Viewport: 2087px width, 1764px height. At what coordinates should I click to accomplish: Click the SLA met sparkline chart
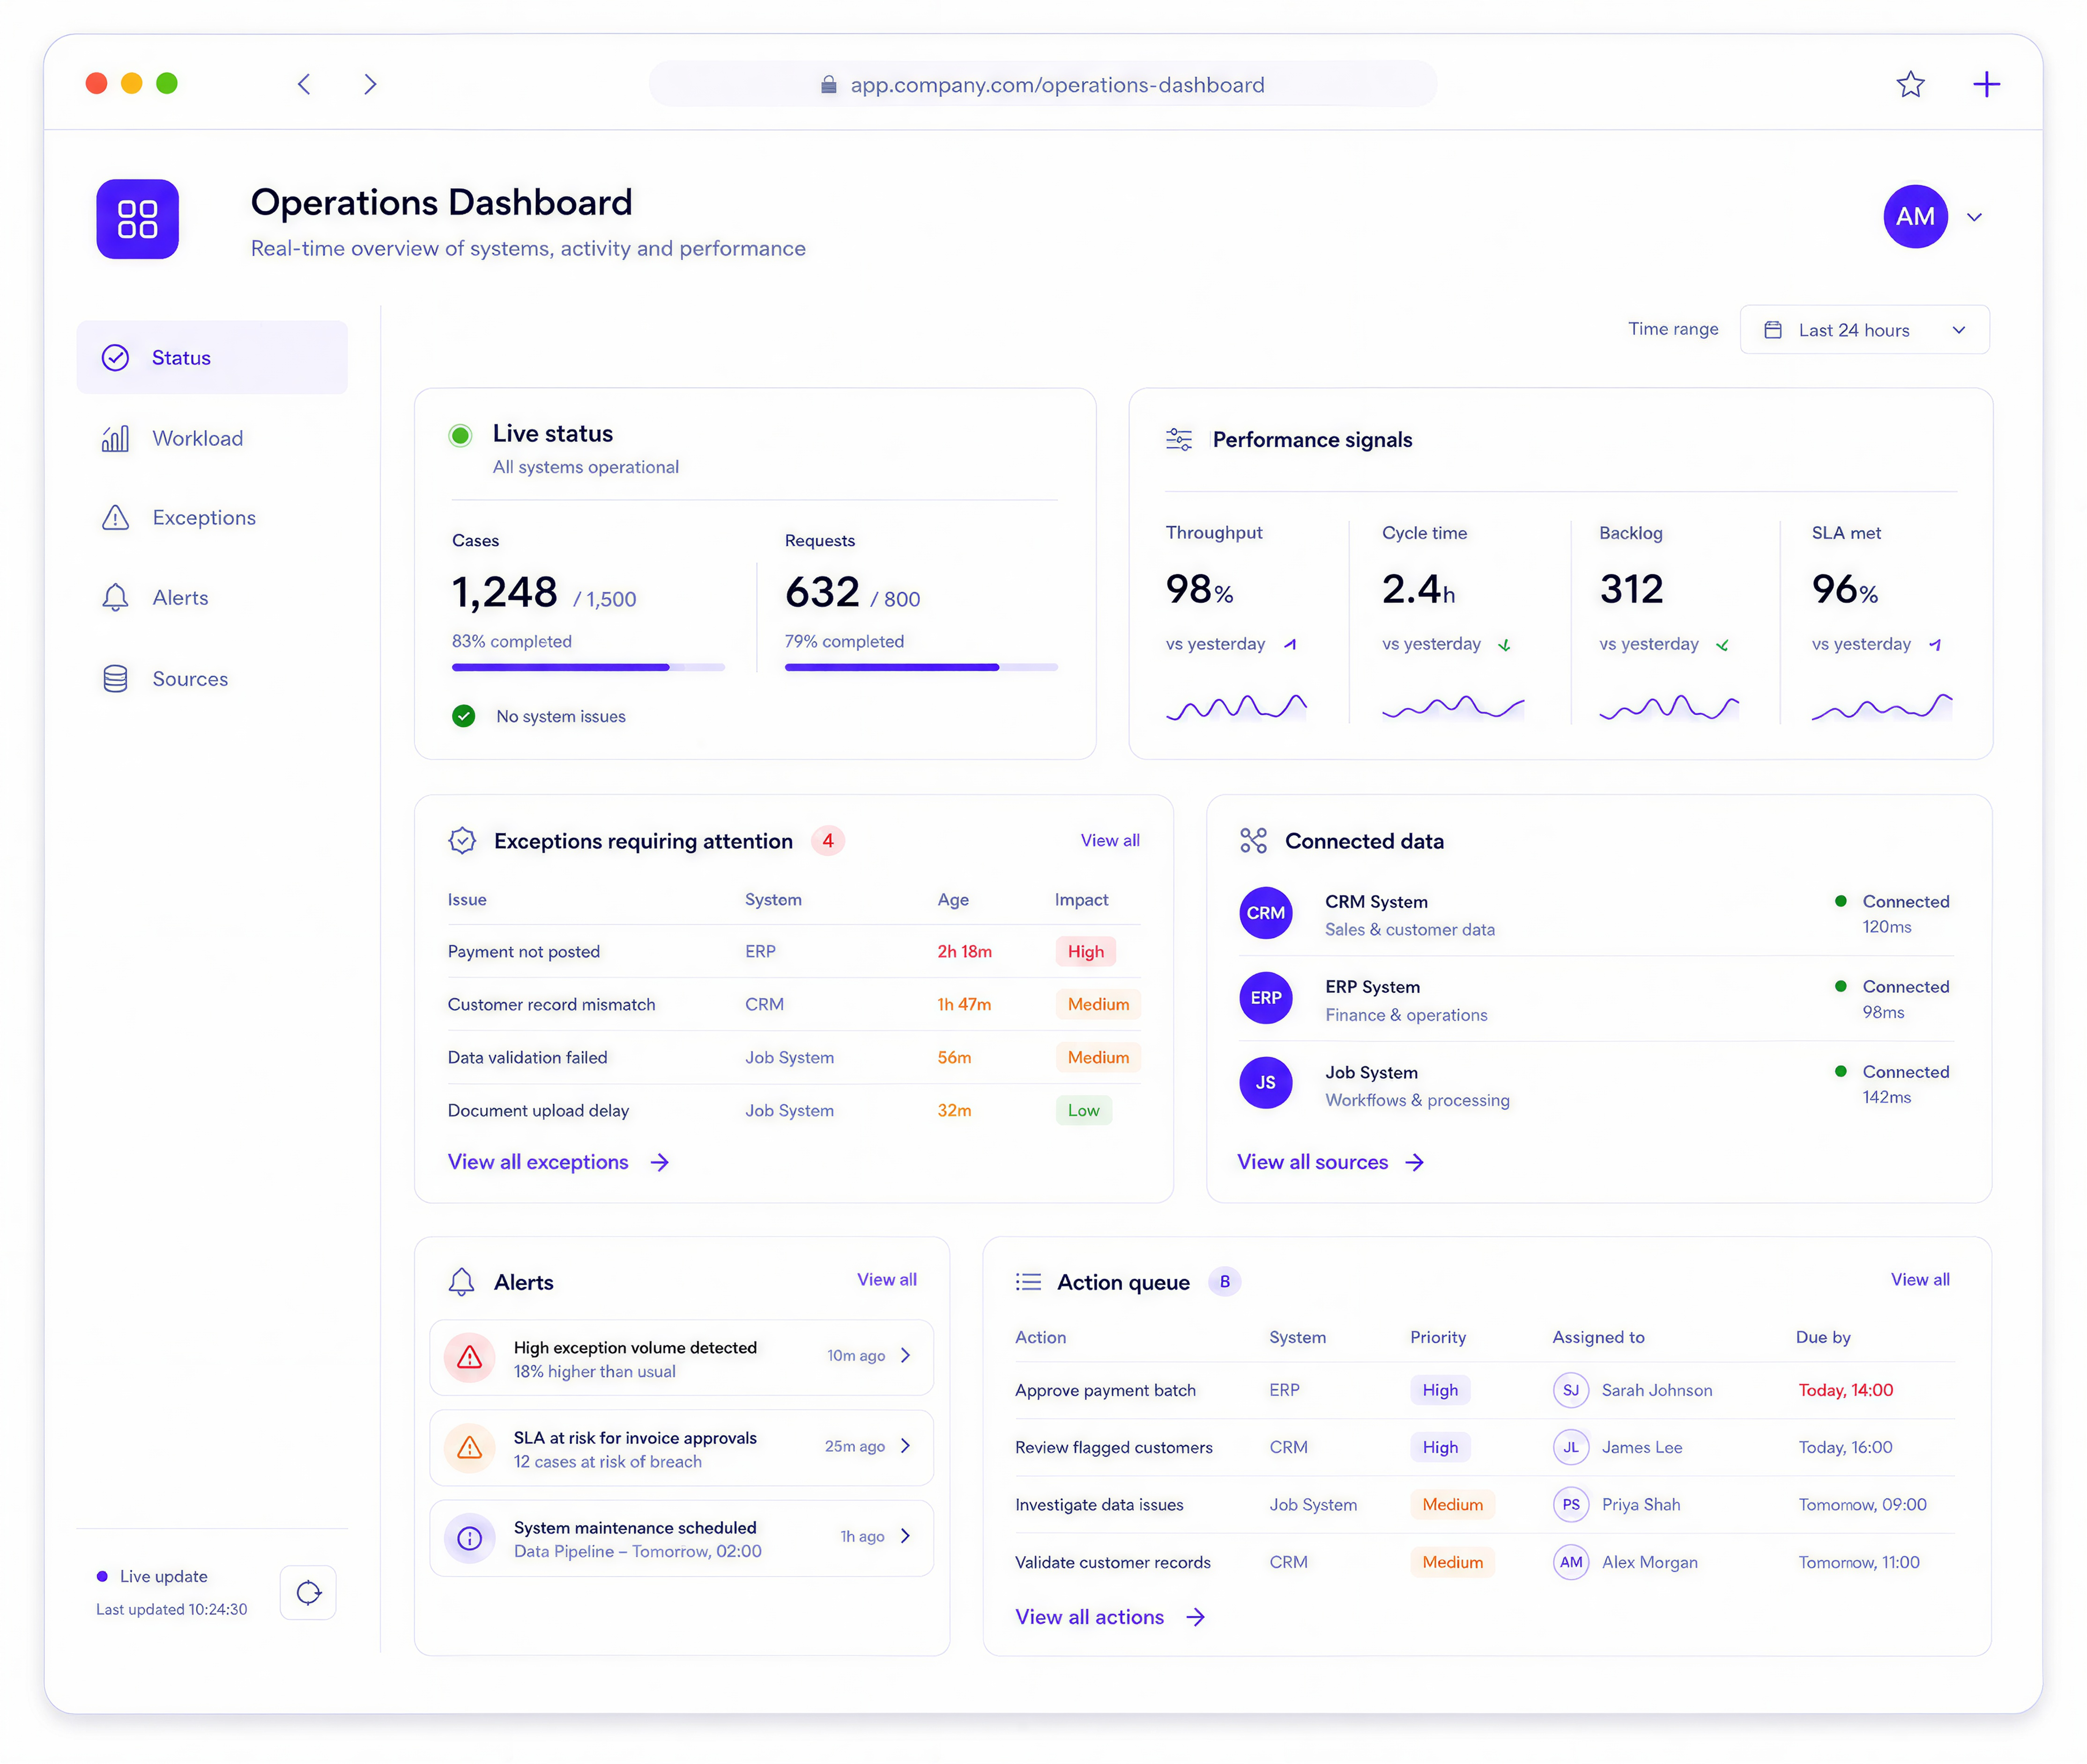[x=1882, y=706]
